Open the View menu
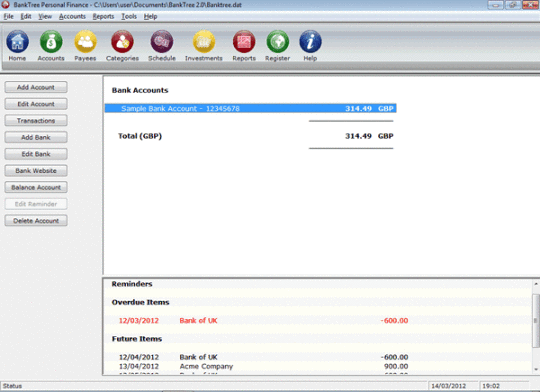540x392 pixels. click(x=45, y=16)
